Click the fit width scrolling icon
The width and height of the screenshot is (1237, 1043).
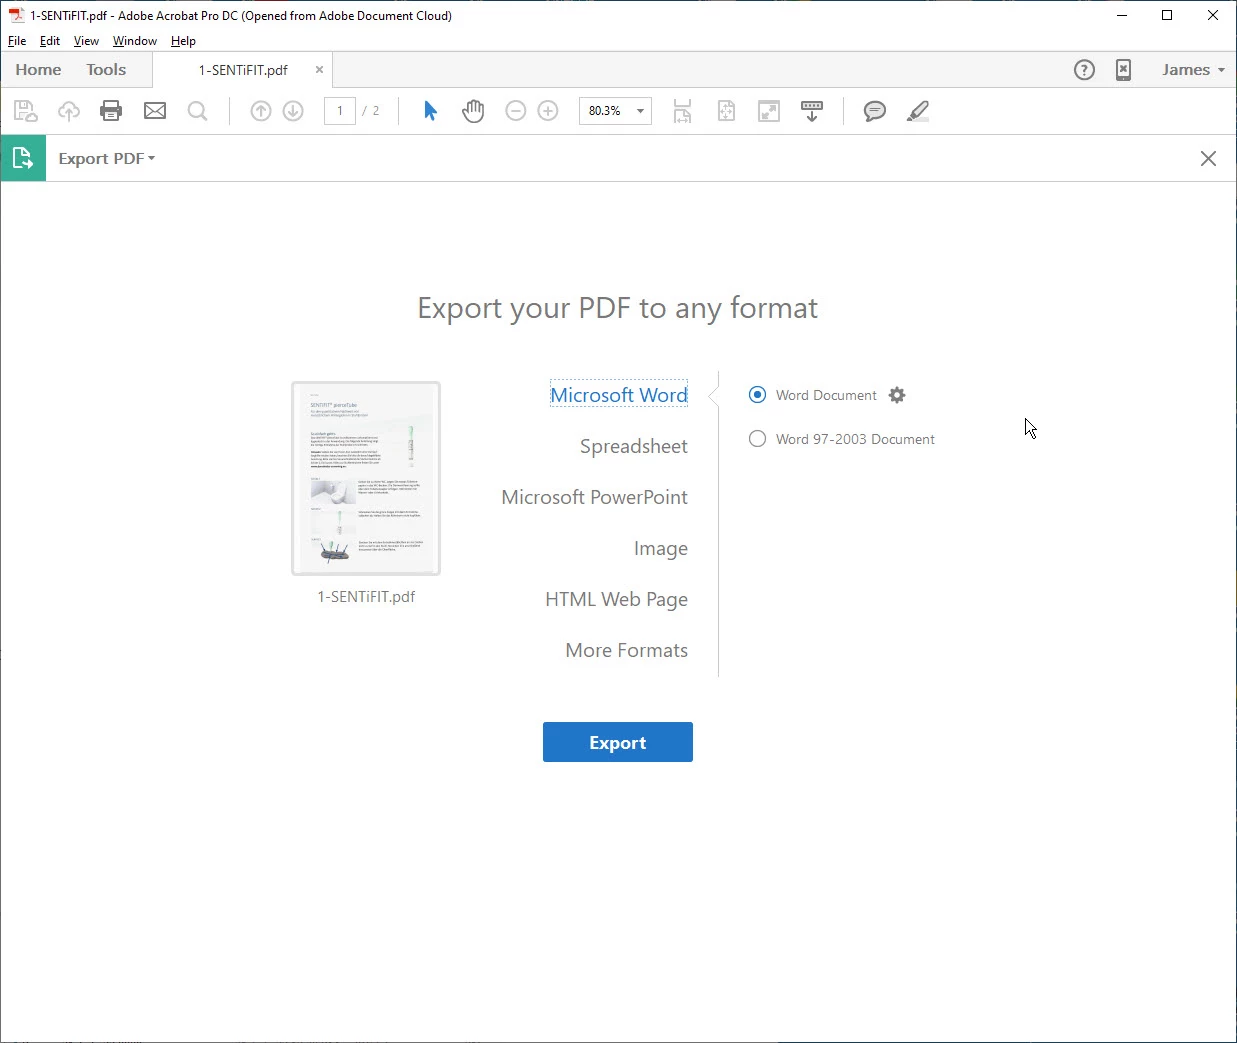[x=682, y=111]
